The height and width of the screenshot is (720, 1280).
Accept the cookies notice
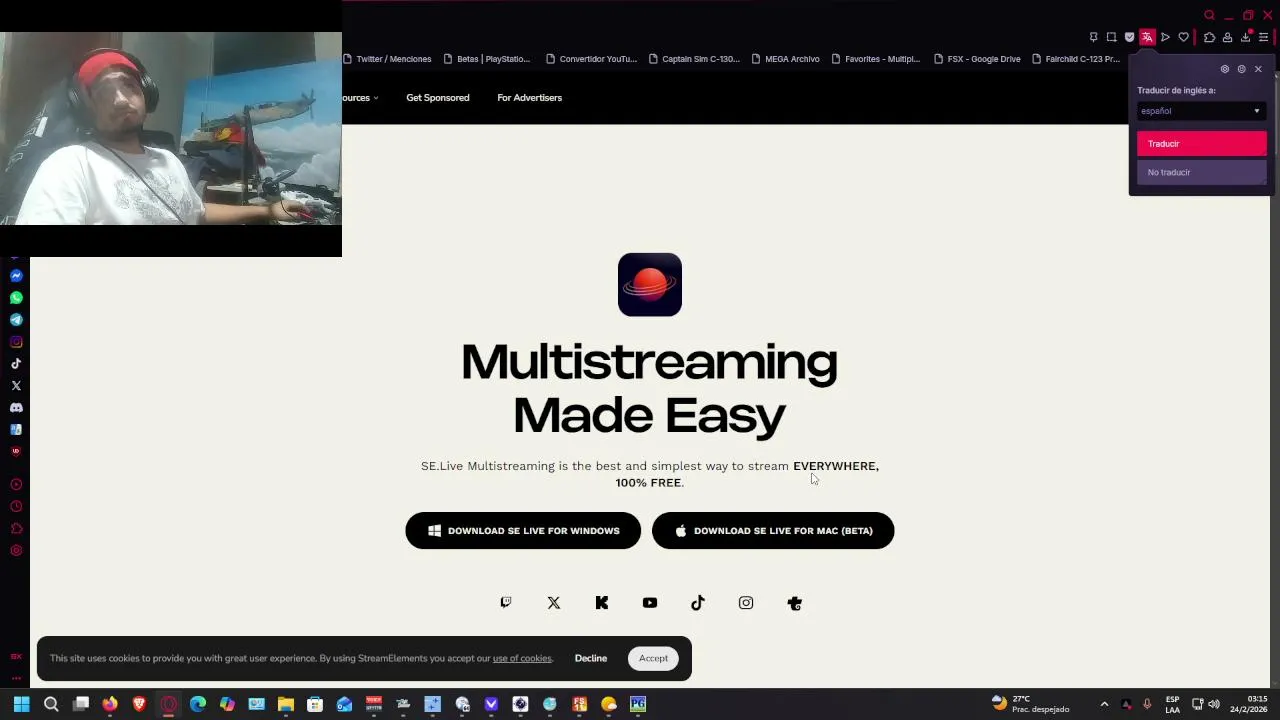click(x=653, y=658)
